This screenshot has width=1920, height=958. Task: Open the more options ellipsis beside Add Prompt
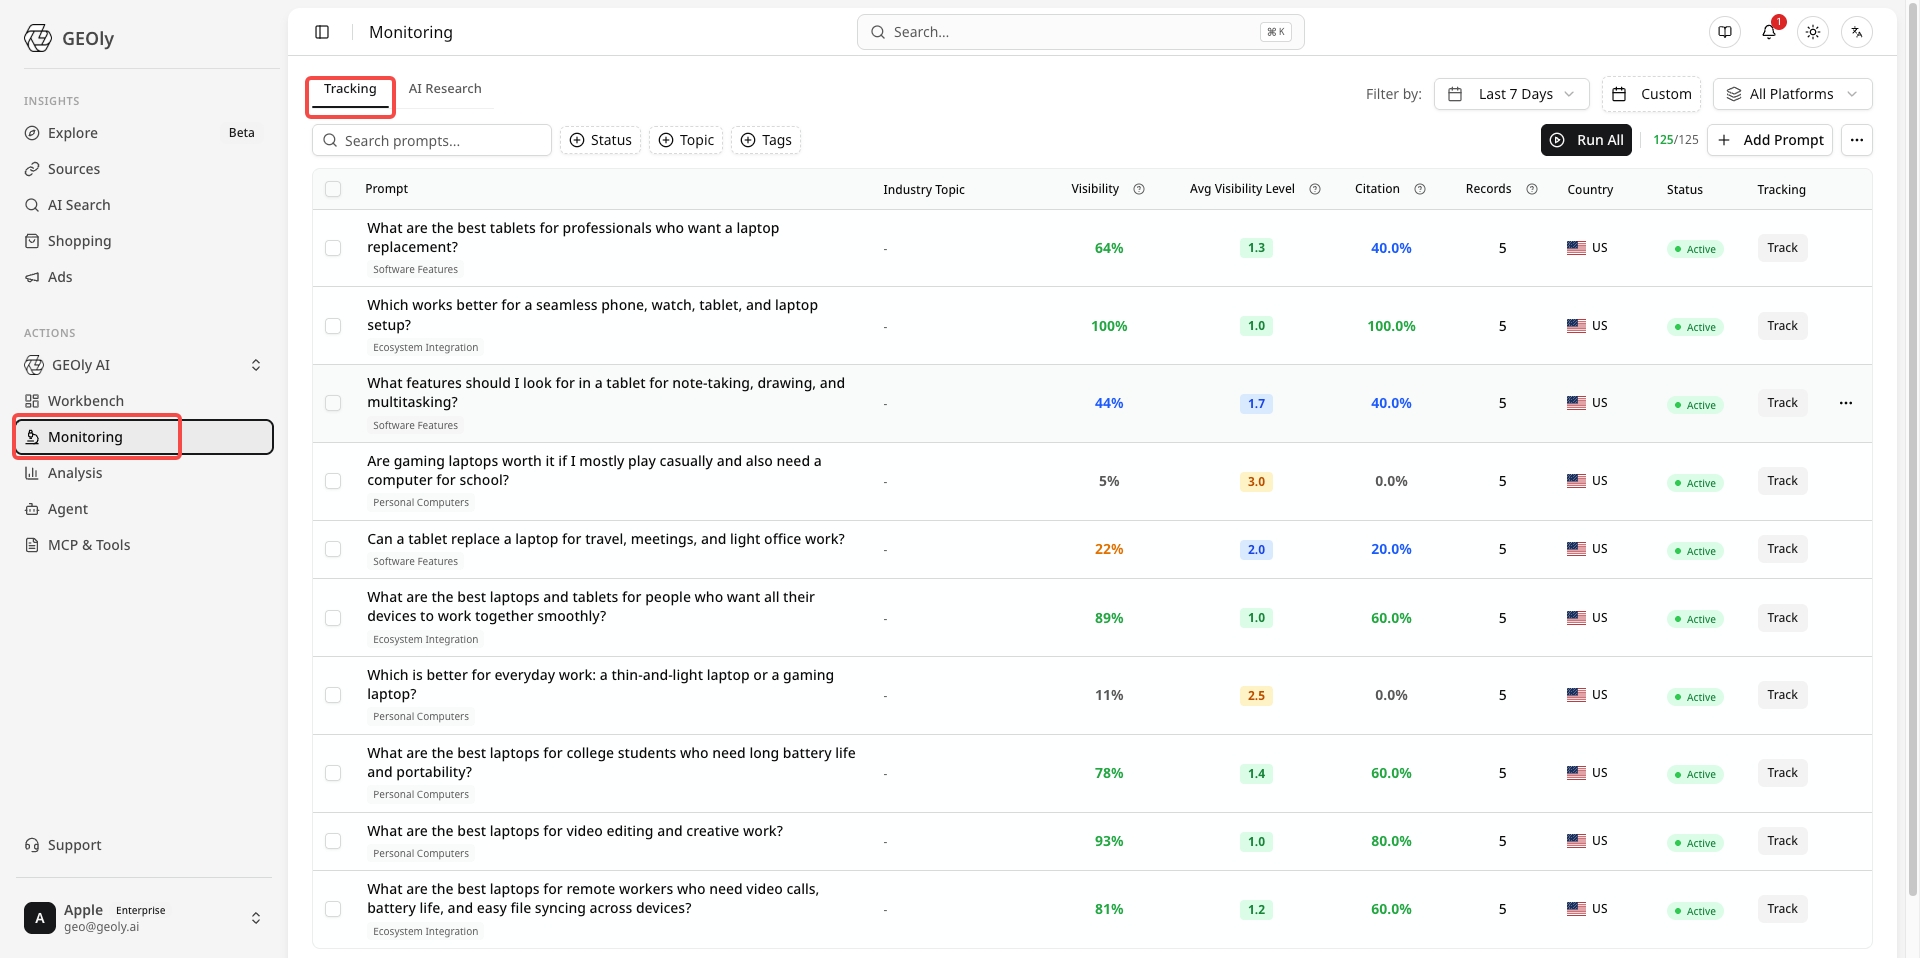pyautogui.click(x=1856, y=140)
